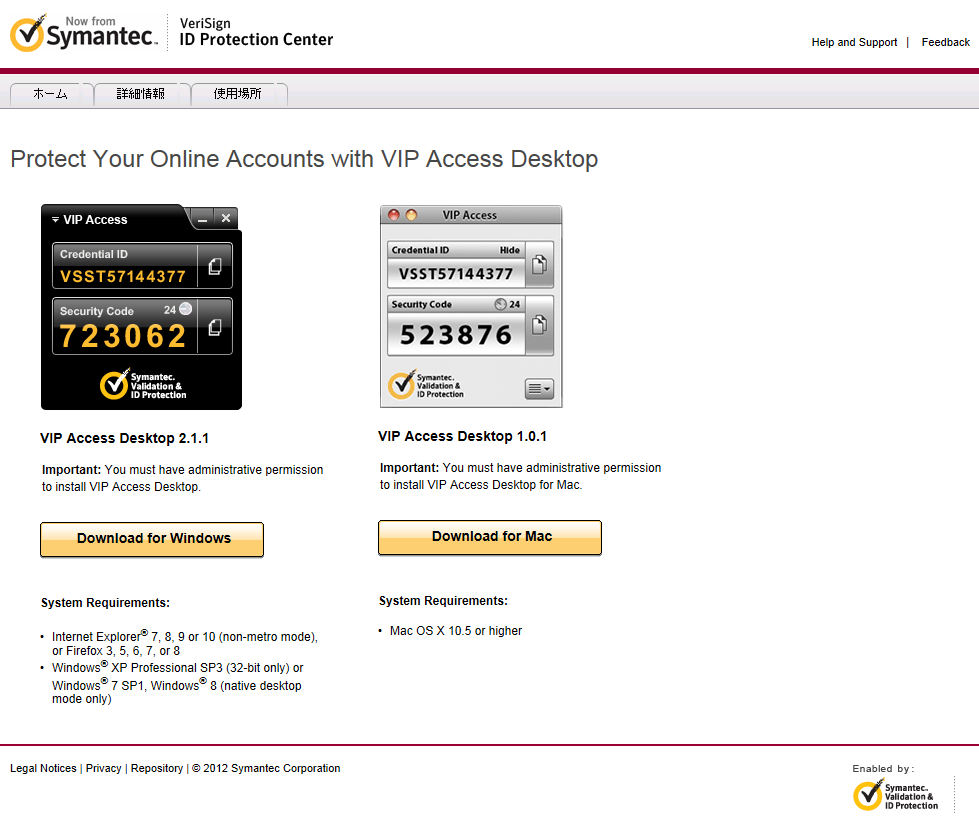Image resolution: width=979 pixels, height=826 pixels.
Task: Copy Credential ID in the Mac VIP Access widget
Action: tap(539, 265)
